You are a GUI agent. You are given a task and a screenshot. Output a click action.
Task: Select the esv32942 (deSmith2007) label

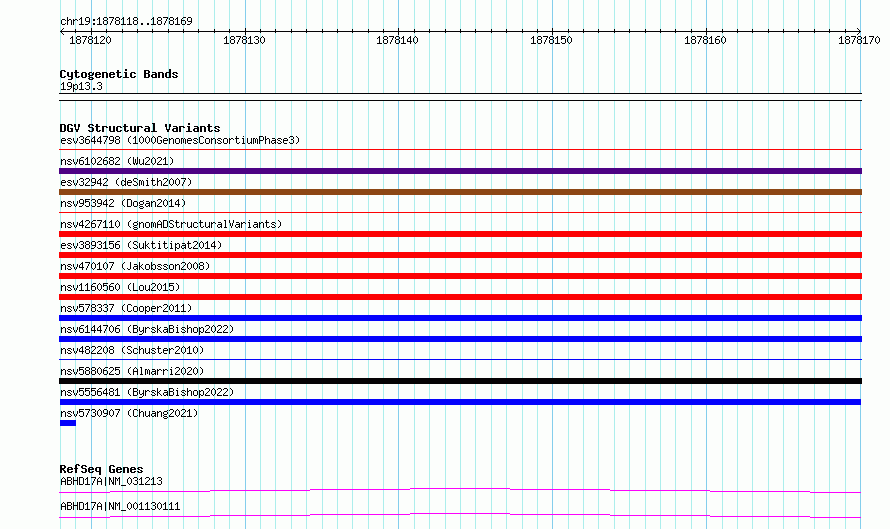pyautogui.click(x=126, y=182)
